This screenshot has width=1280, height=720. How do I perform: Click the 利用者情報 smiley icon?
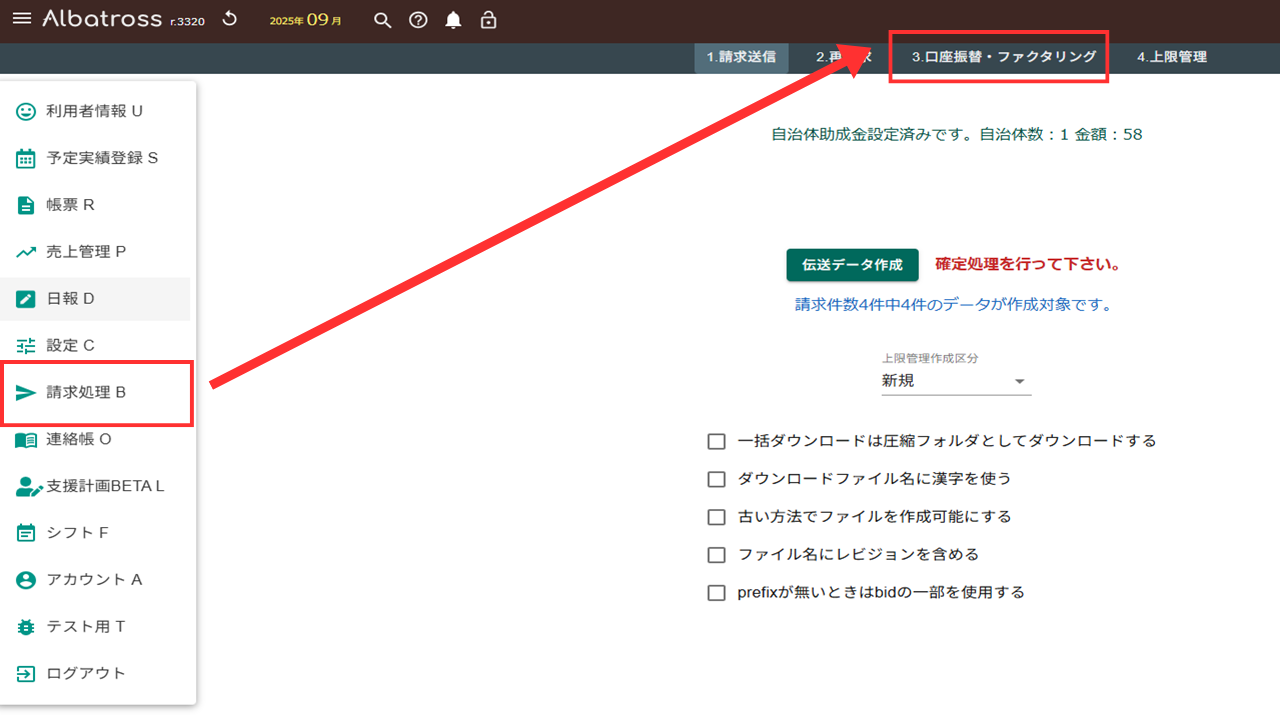click(26, 111)
